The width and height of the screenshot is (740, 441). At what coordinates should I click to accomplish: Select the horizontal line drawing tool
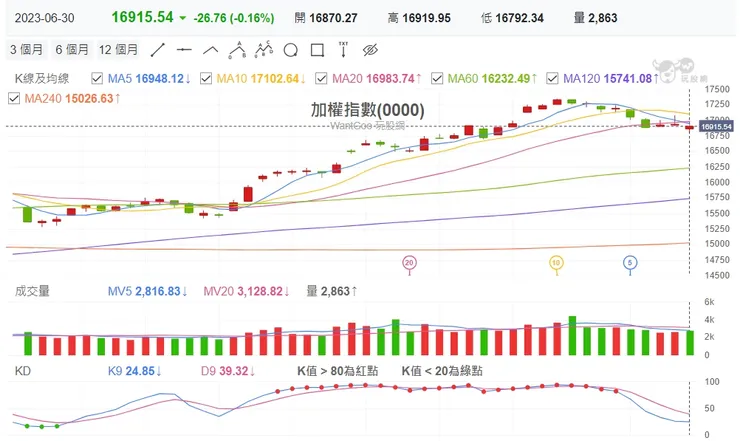pos(184,50)
